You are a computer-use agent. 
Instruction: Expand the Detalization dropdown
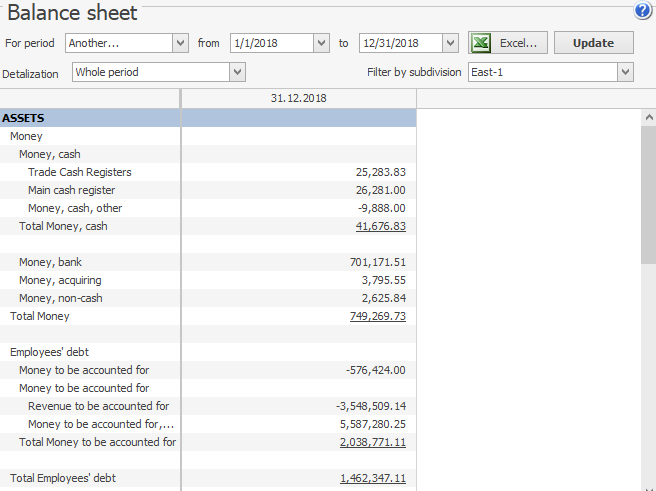pos(237,72)
